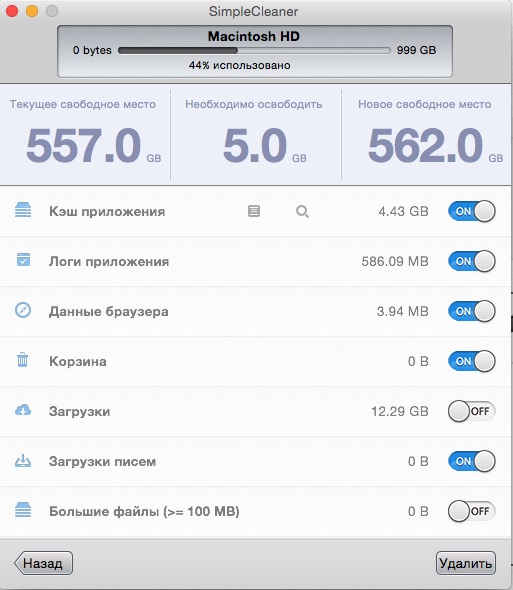Enable the Загрузки switch
This screenshot has height=590, width=513.
pyautogui.click(x=472, y=411)
